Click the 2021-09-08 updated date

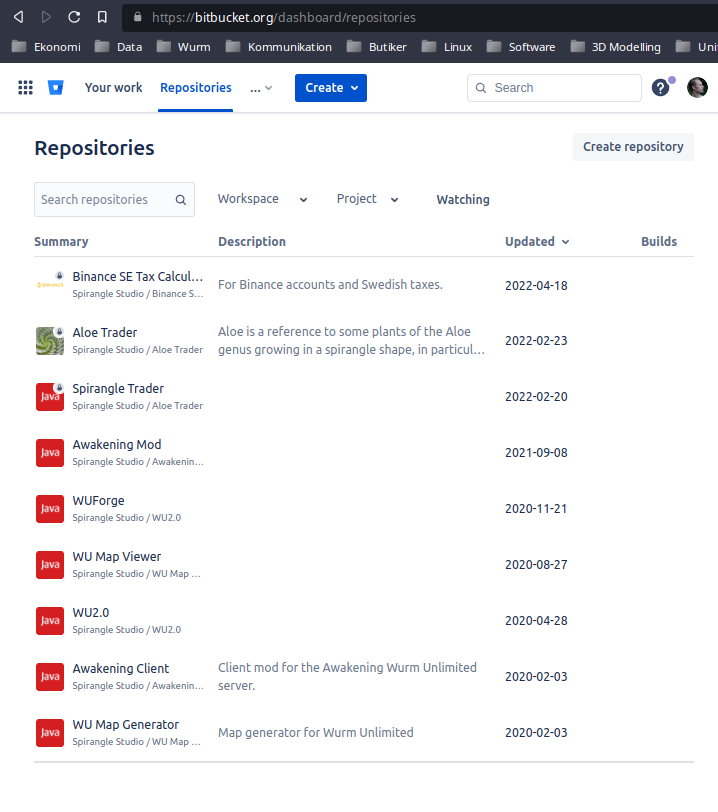[x=536, y=453]
